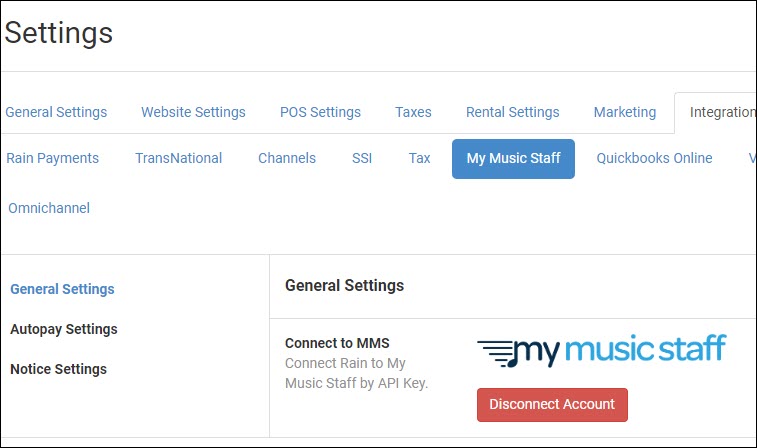The height and width of the screenshot is (448, 757).
Task: Select the Taxes tab
Action: [x=413, y=112]
